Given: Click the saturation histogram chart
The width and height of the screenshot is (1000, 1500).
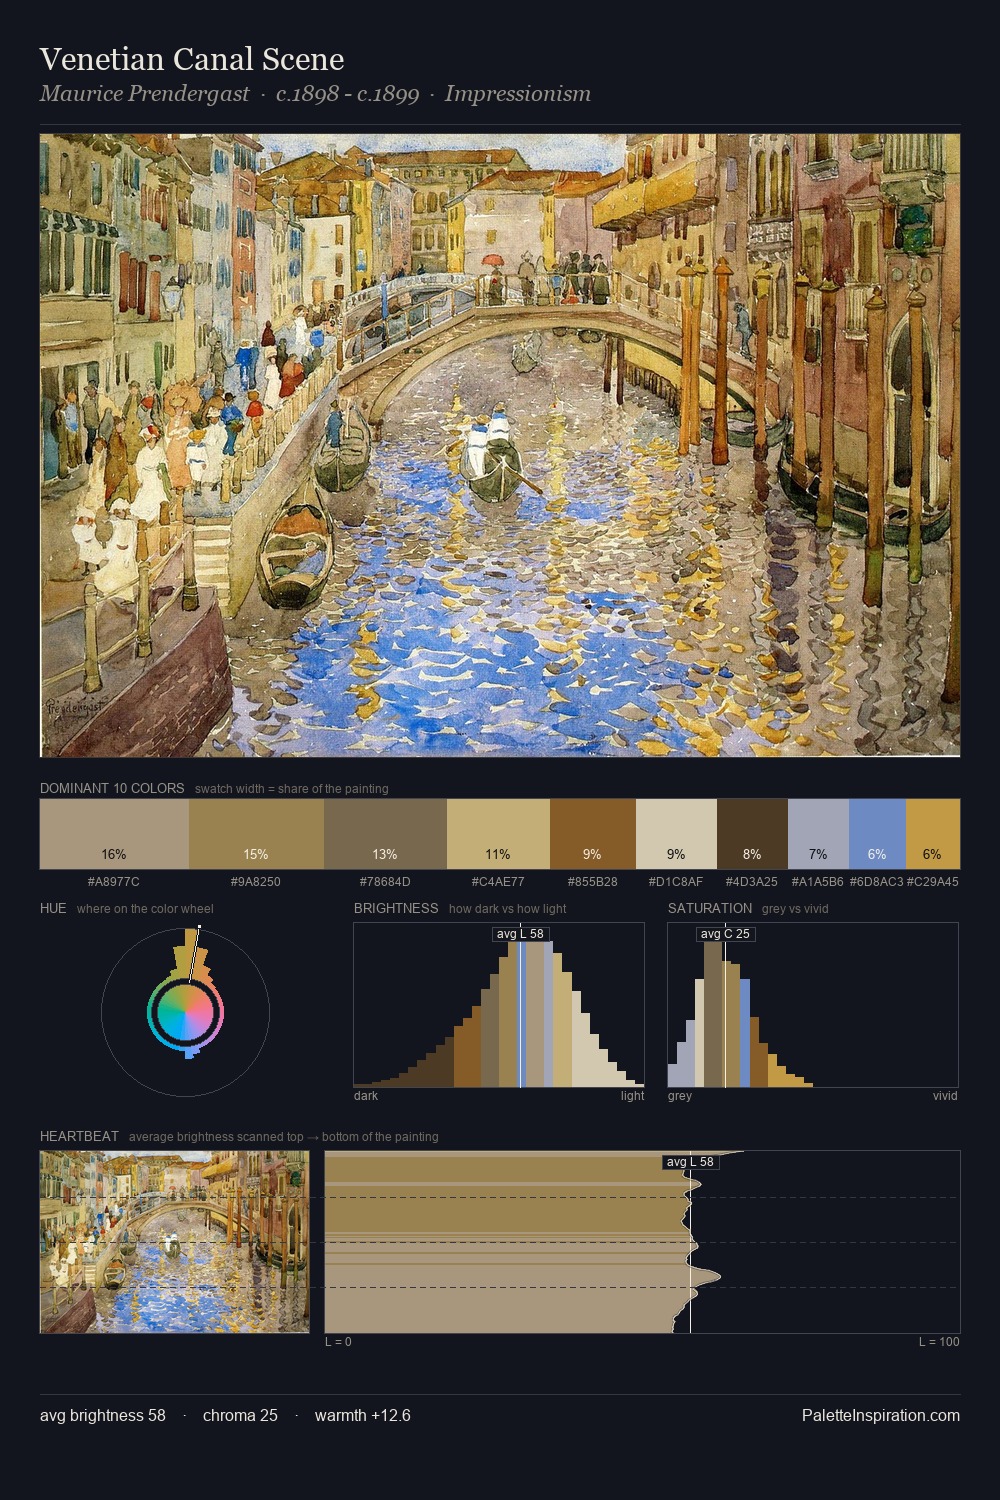Looking at the screenshot, I should [813, 1004].
